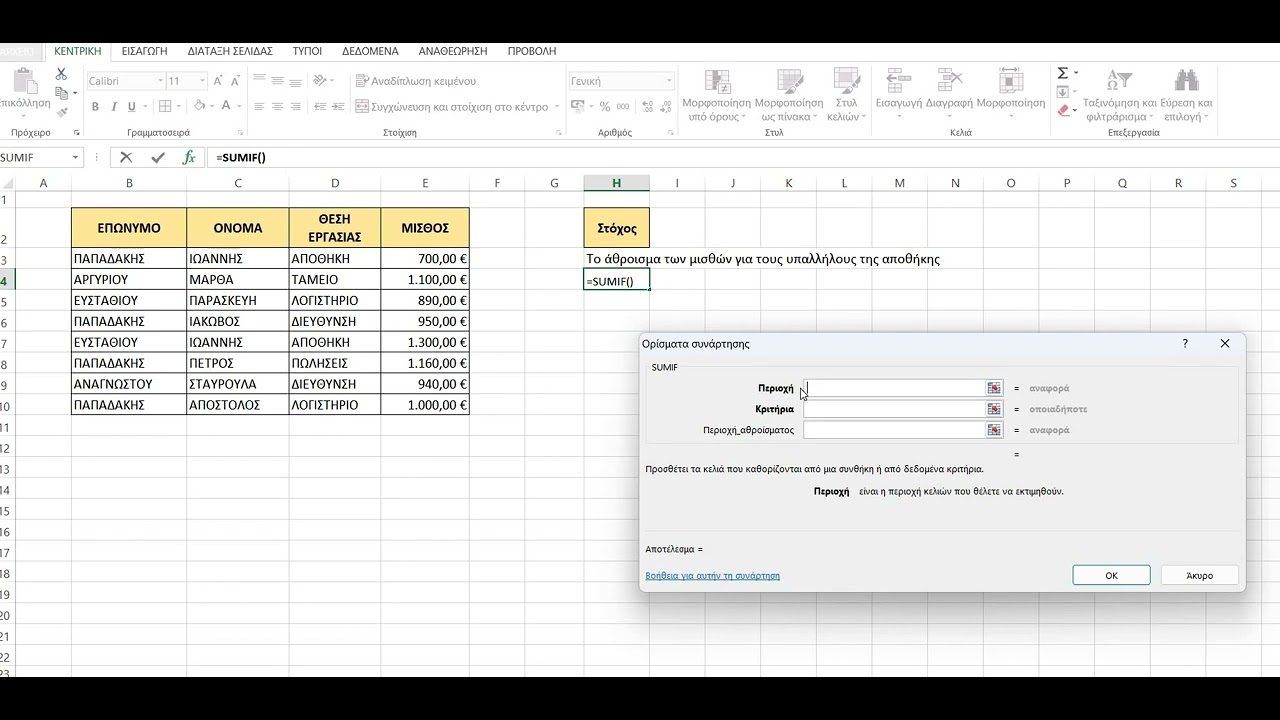Toggle Αναδίπλωση κειμένου wrap text
Image resolution: width=1280 pixels, height=720 pixels.
click(415, 81)
